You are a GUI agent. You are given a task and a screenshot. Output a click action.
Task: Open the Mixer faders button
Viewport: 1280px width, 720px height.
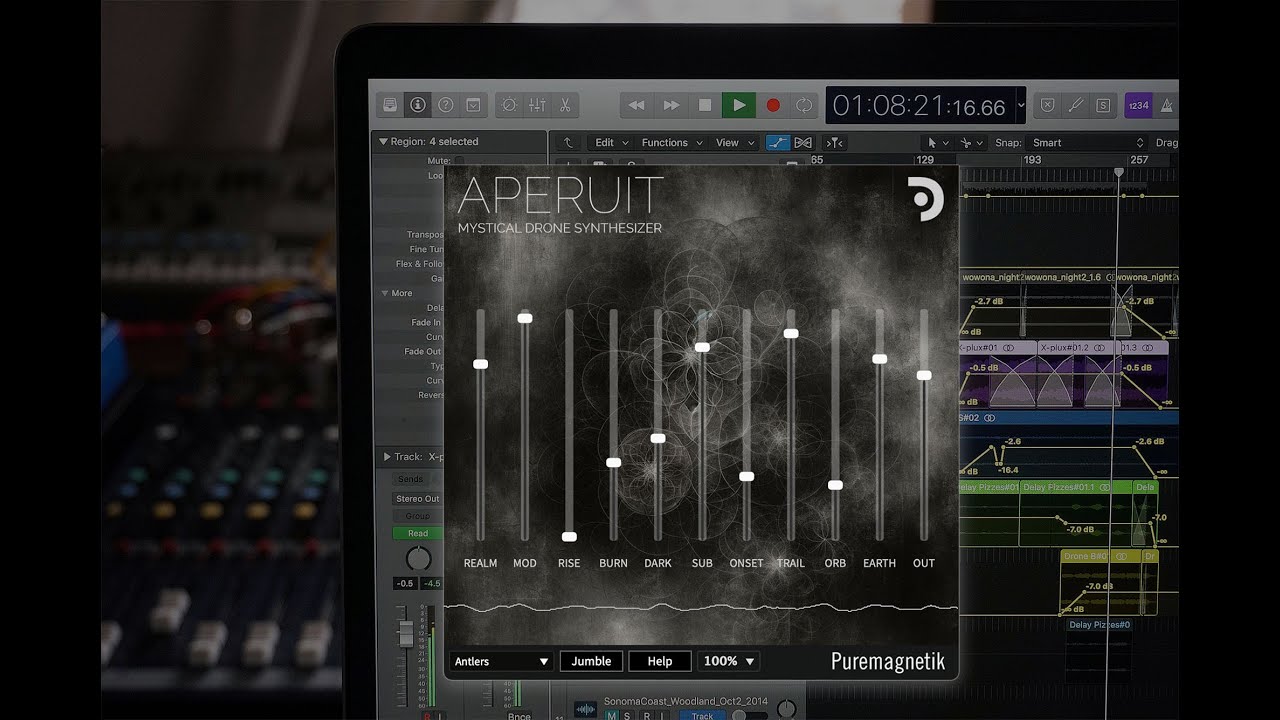point(537,104)
